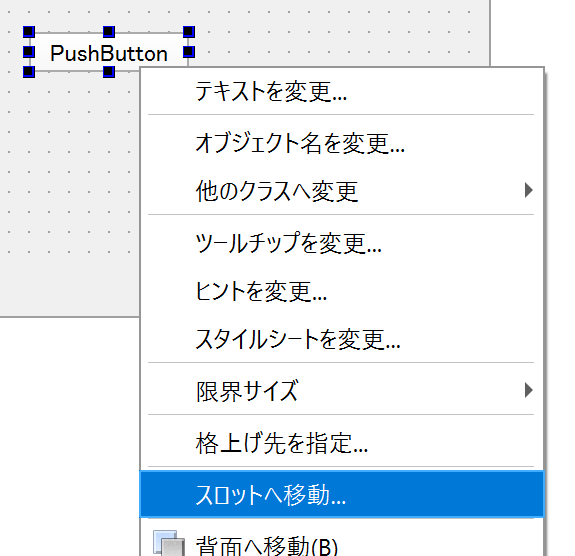Choose スタイルシートを変更... option

click(341, 339)
